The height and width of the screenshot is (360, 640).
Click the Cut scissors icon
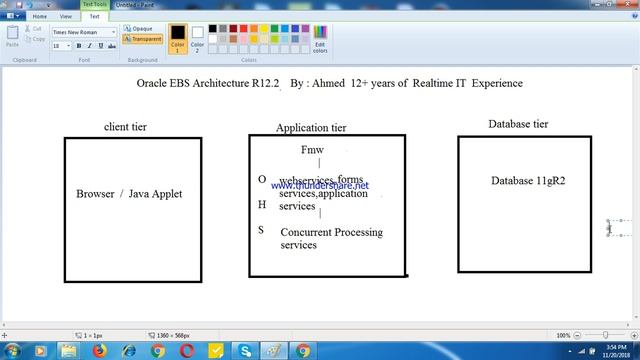28,29
